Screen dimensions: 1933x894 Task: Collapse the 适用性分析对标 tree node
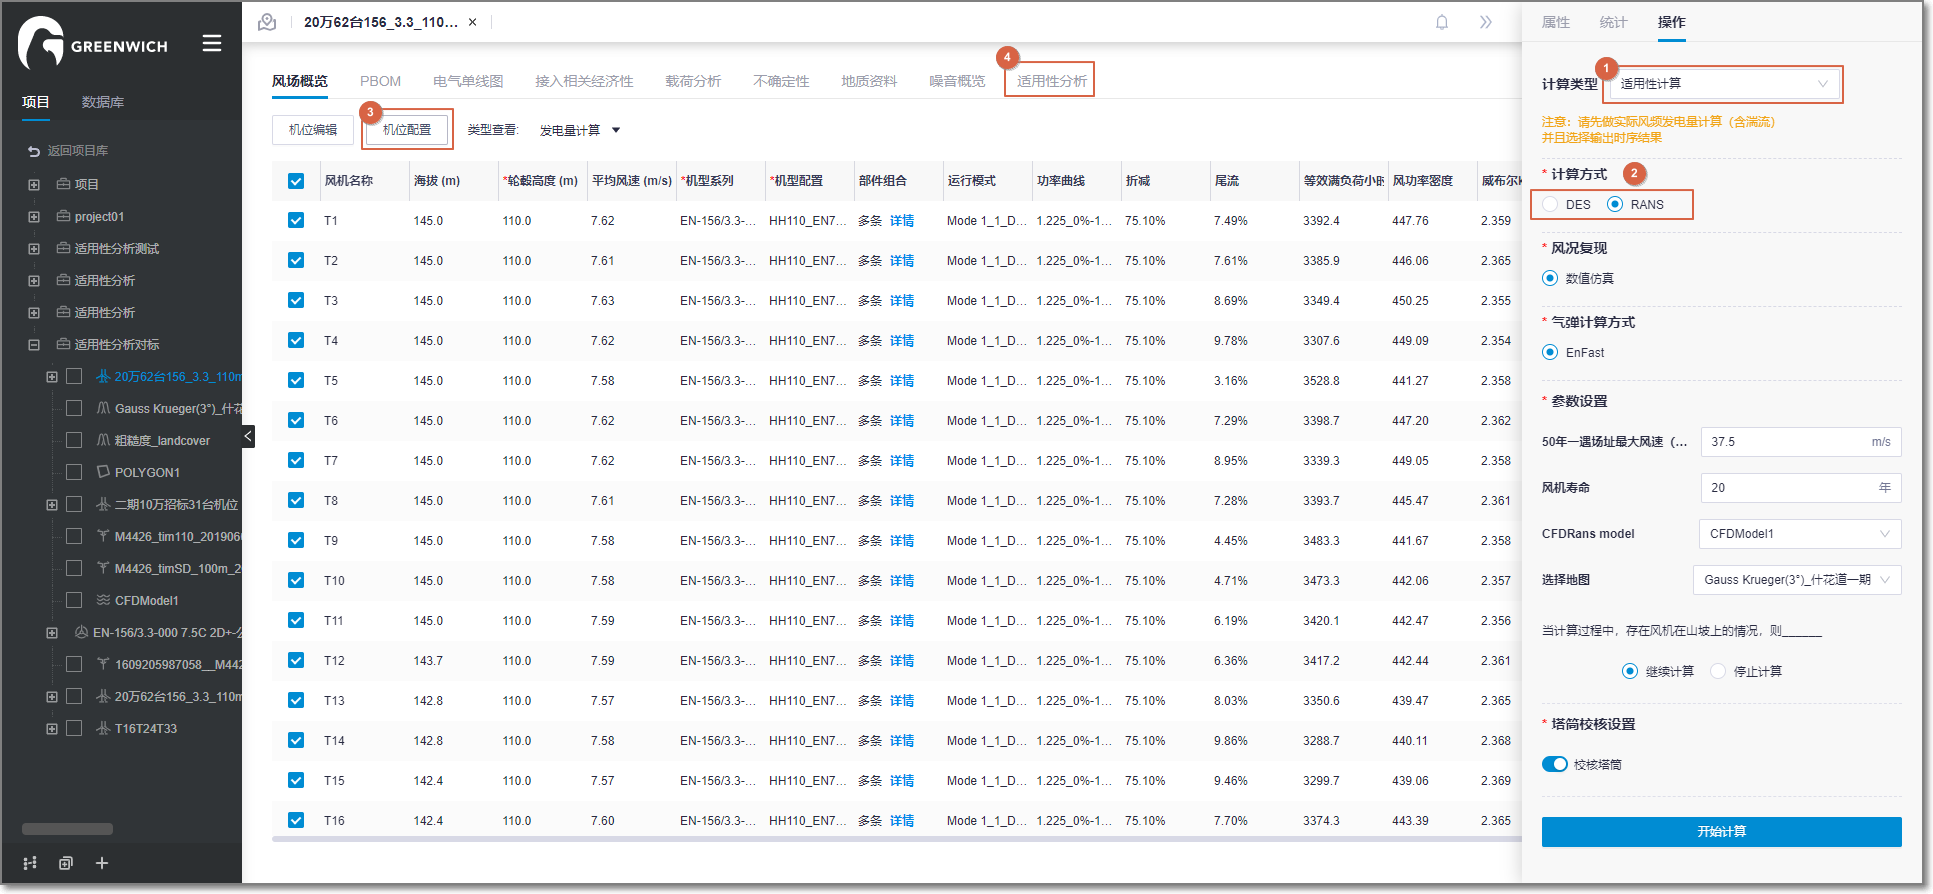pos(34,345)
